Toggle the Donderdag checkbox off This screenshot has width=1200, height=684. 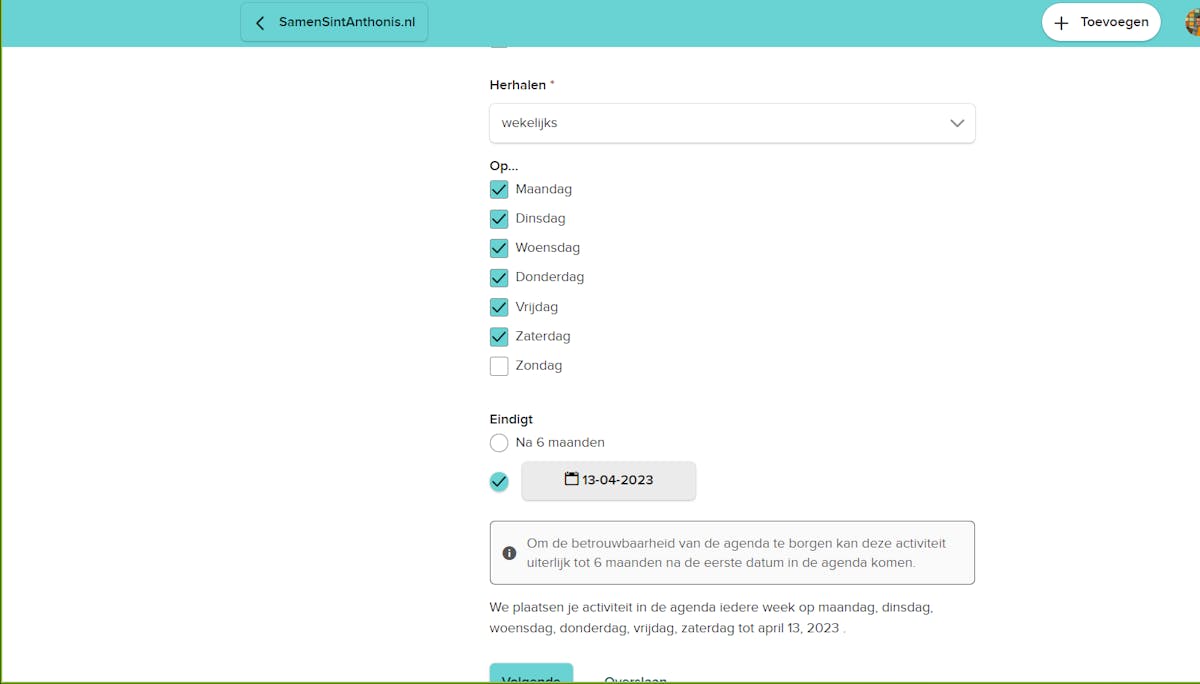tap(499, 277)
